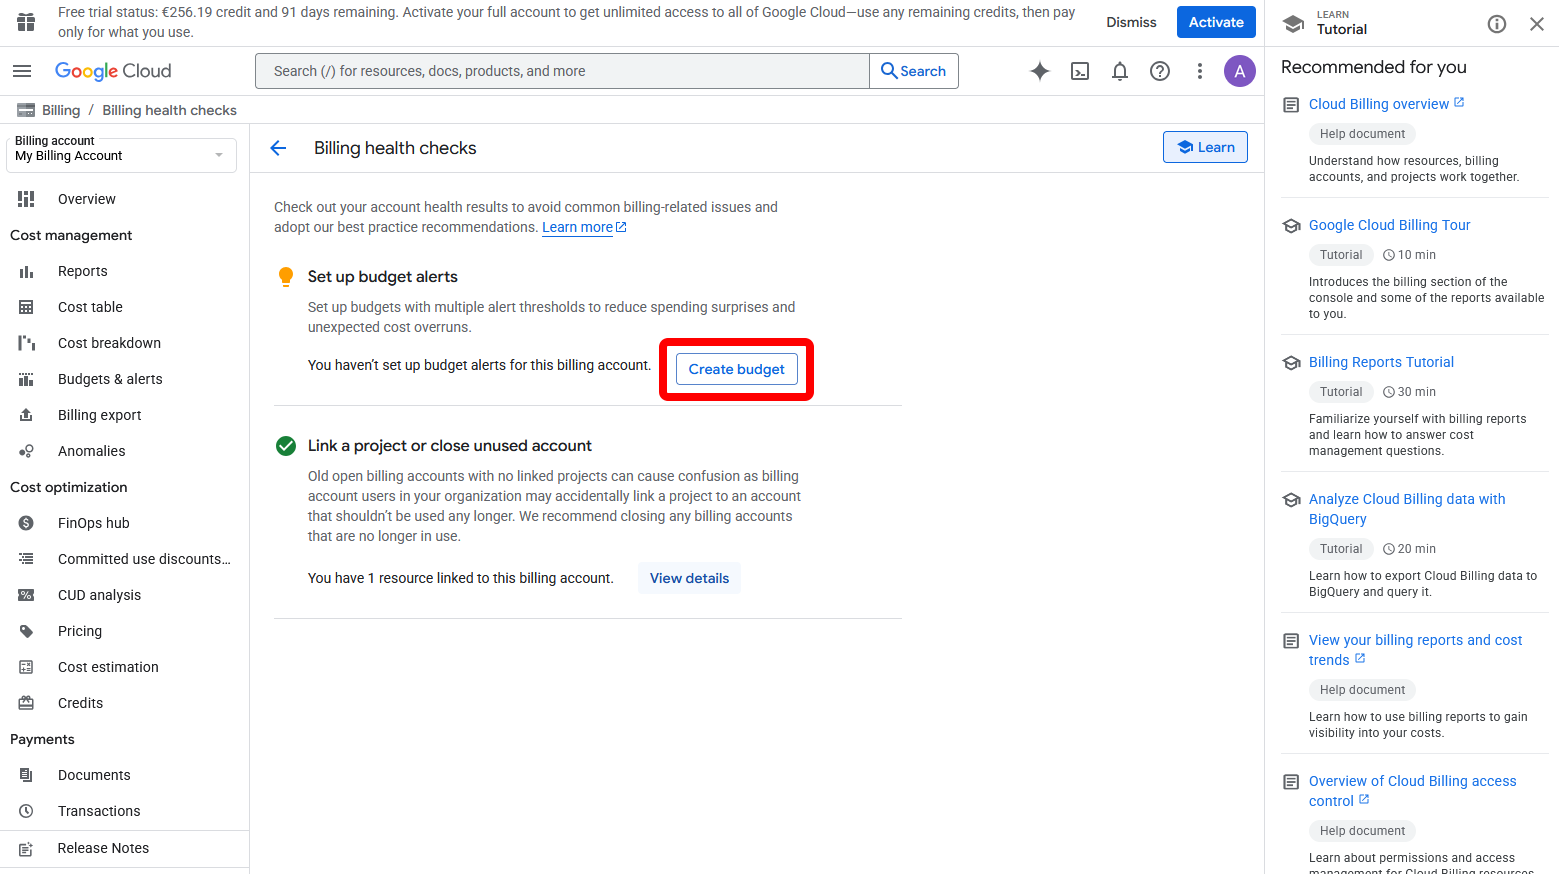This screenshot has height=874, width=1559.
Task: Close the Learn Tutorial panel
Action: pyautogui.click(x=1537, y=24)
